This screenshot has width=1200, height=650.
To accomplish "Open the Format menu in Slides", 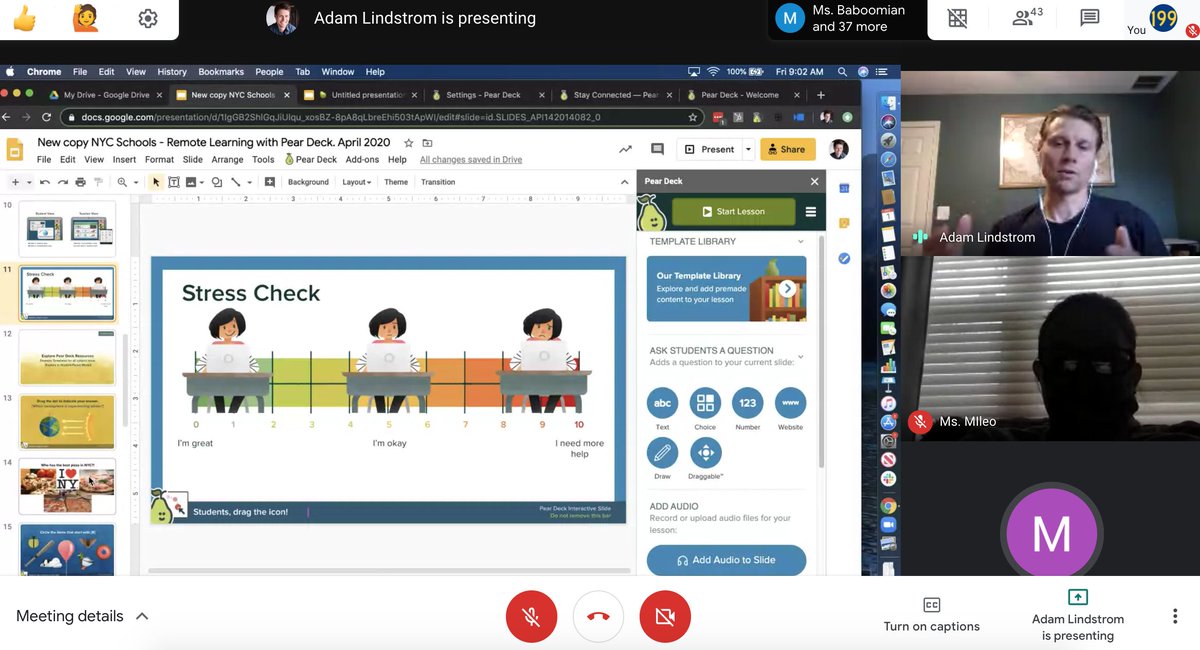I will [x=159, y=160].
